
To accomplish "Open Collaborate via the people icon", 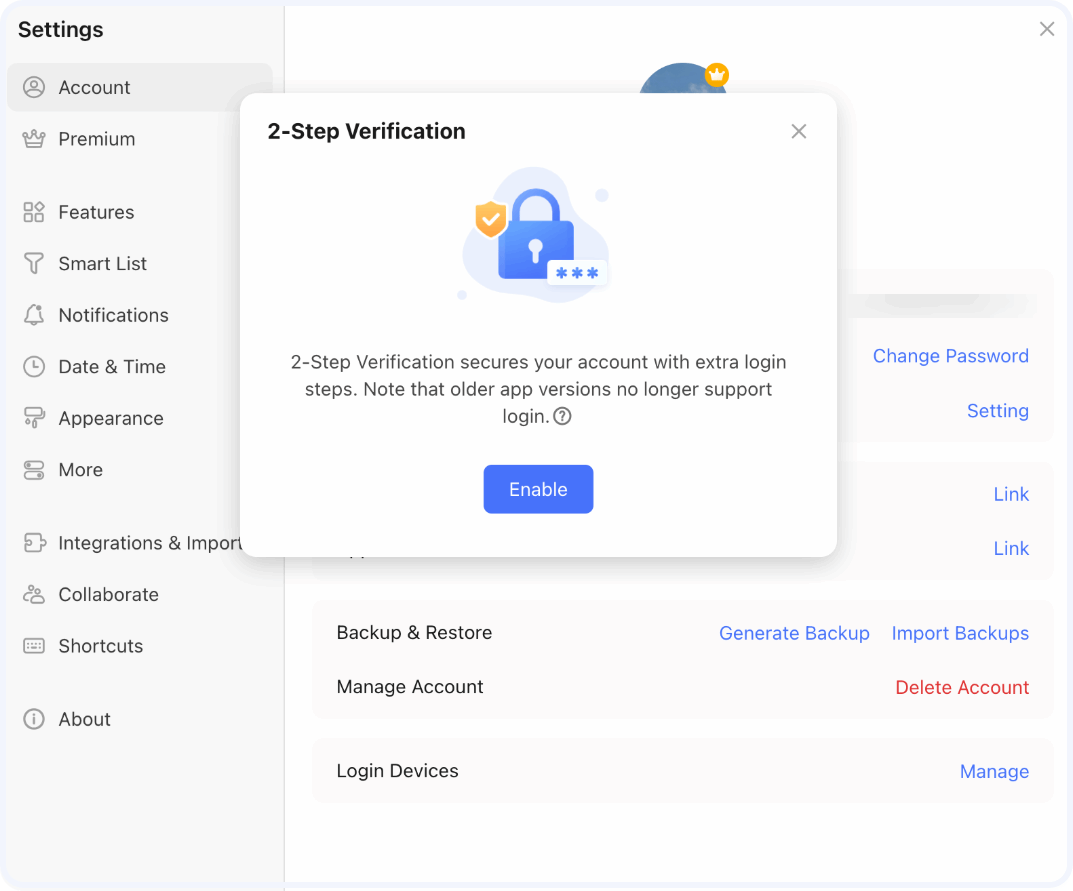I will pyautogui.click(x=34, y=595).
